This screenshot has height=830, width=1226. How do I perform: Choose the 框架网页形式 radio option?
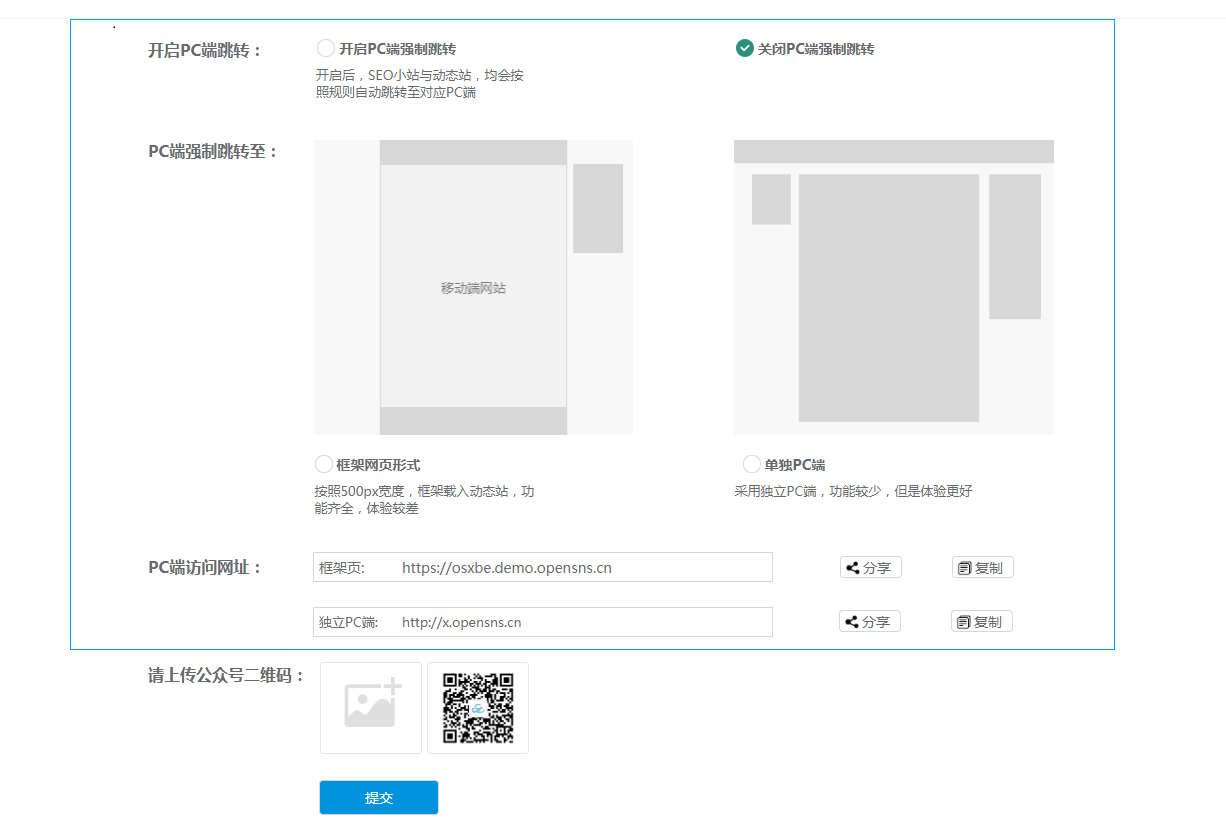(x=323, y=464)
